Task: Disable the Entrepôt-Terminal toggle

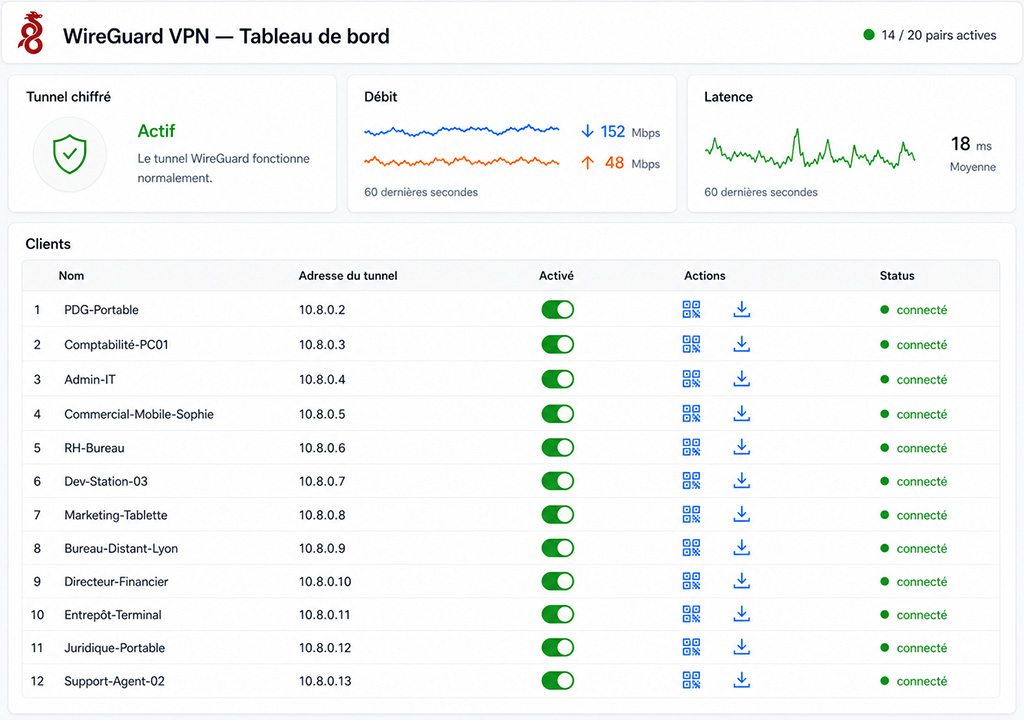Action: click(558, 614)
